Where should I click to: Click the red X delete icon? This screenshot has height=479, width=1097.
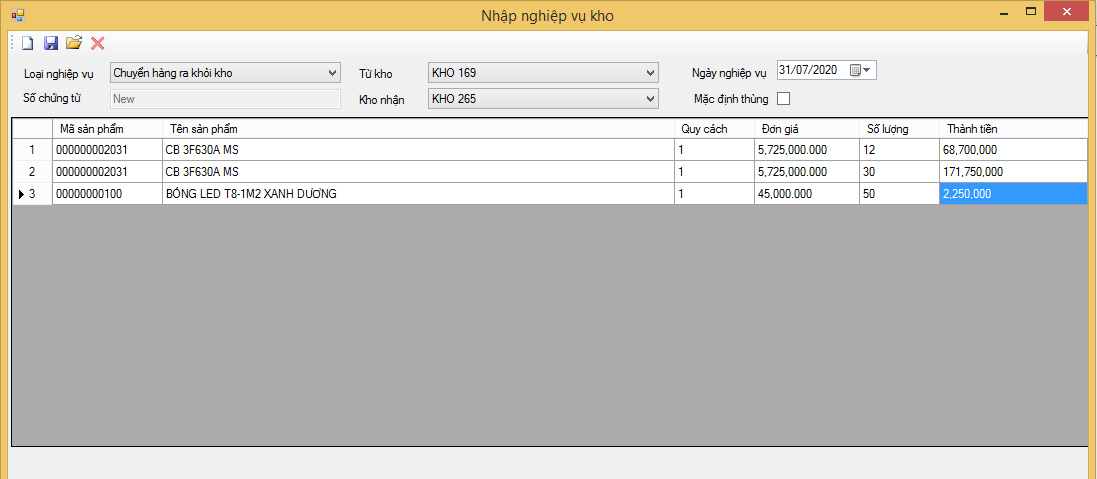click(x=97, y=43)
